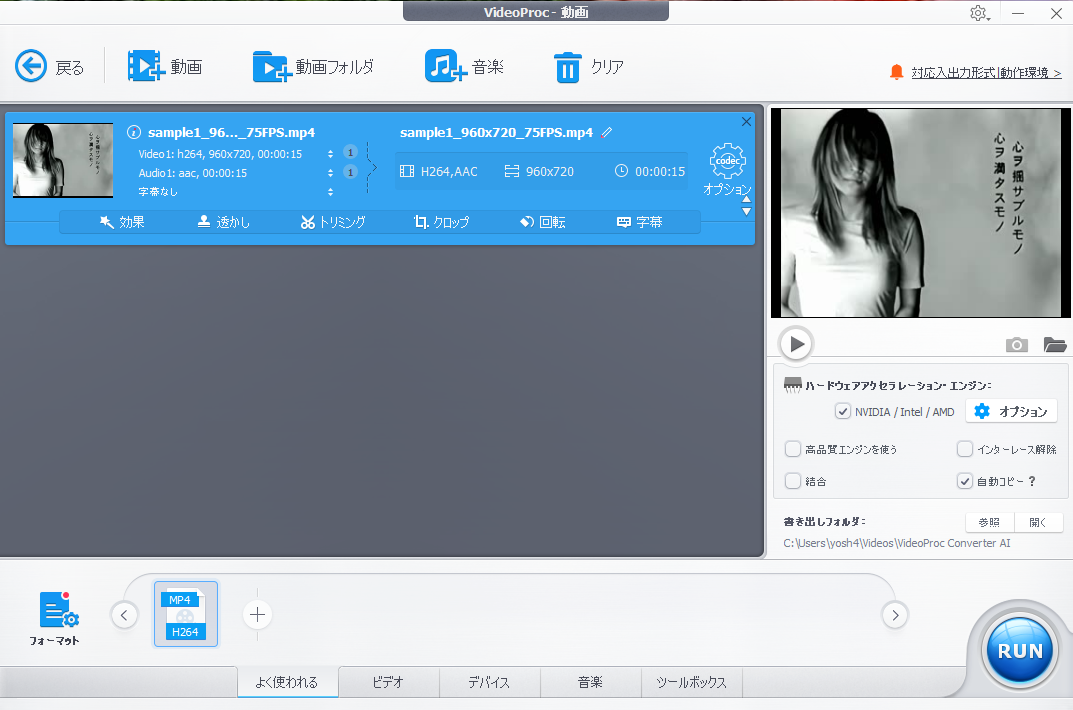Click the notification bell icon
The image size is (1073, 710).
click(x=896, y=72)
